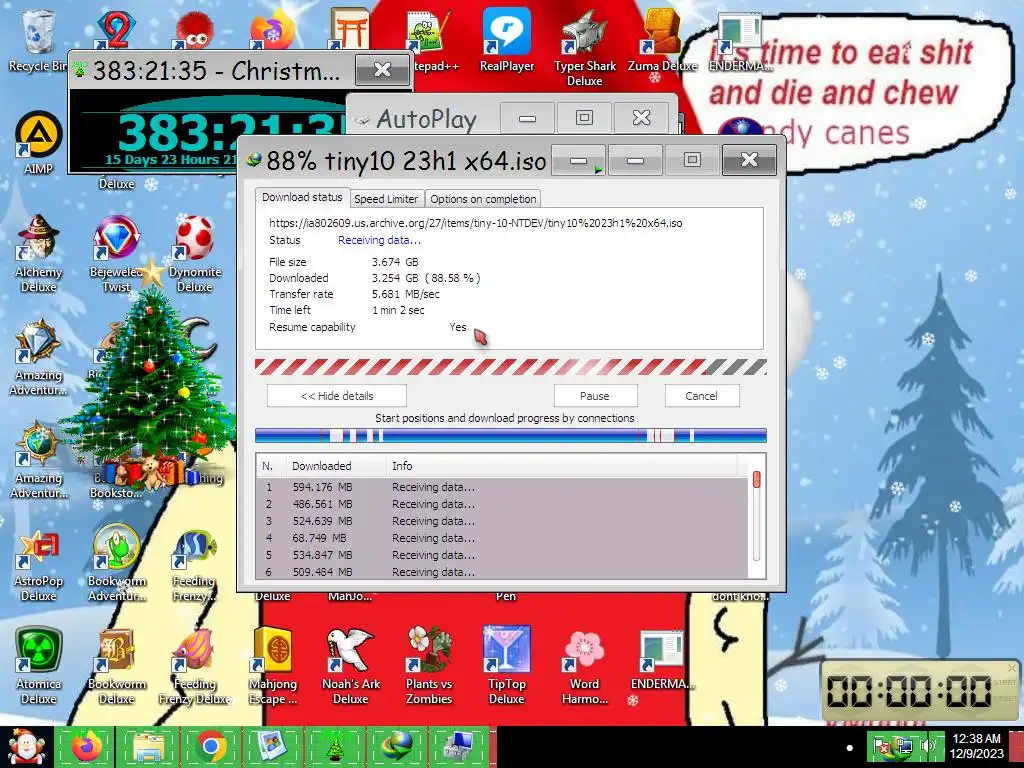Click the connections progress bar
This screenshot has height=768, width=1024.
click(511, 436)
